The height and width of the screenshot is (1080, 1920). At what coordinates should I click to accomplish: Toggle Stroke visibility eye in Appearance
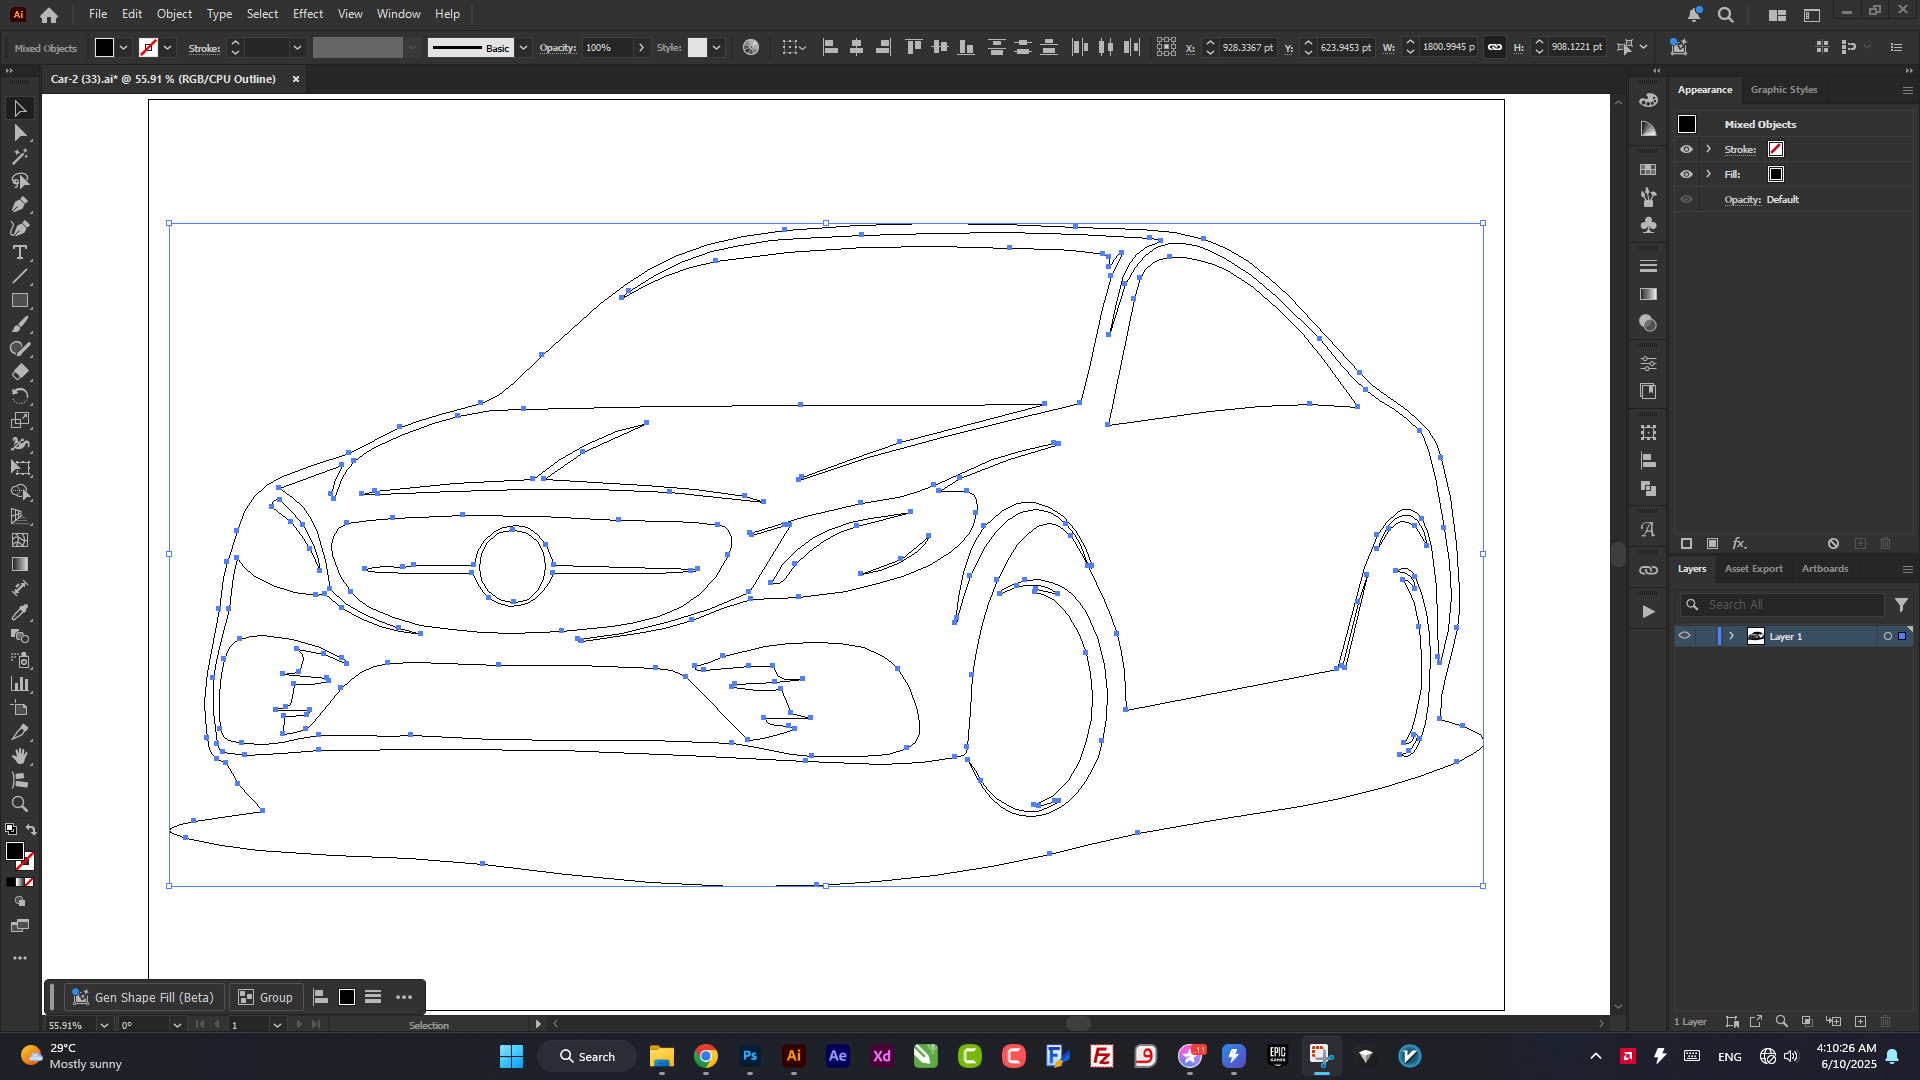1686,149
